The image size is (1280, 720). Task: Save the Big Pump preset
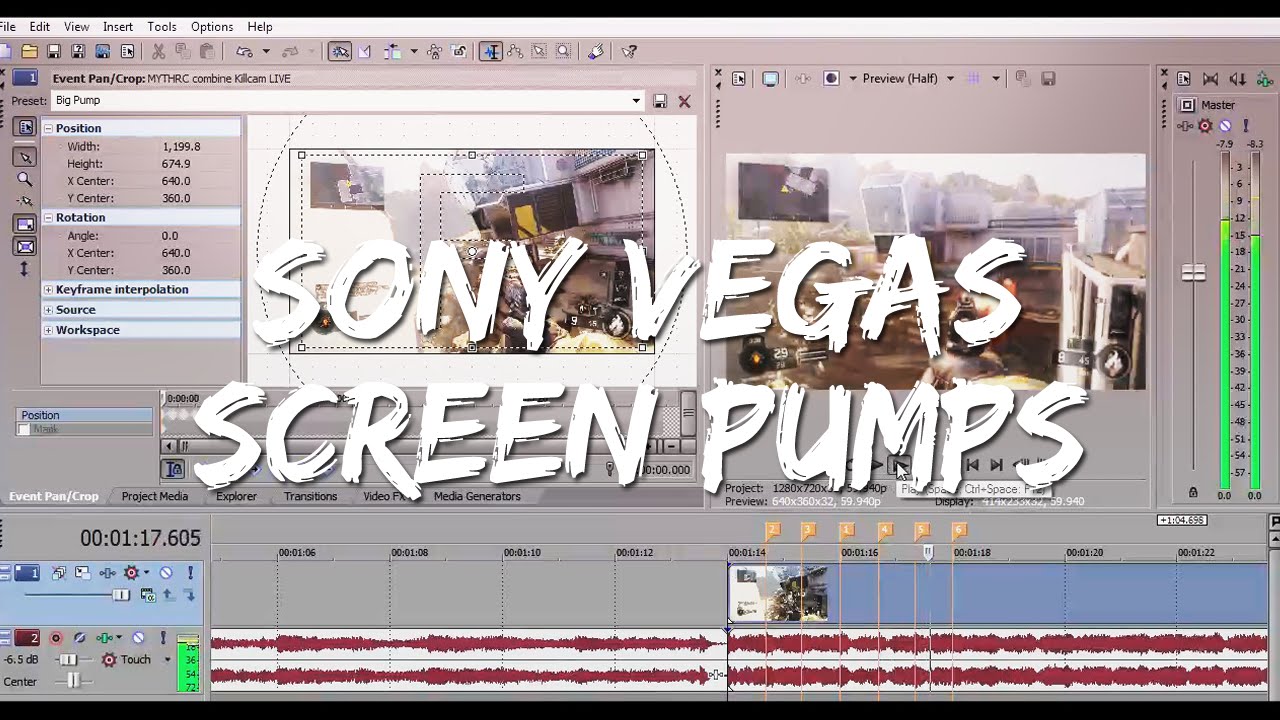tap(660, 101)
